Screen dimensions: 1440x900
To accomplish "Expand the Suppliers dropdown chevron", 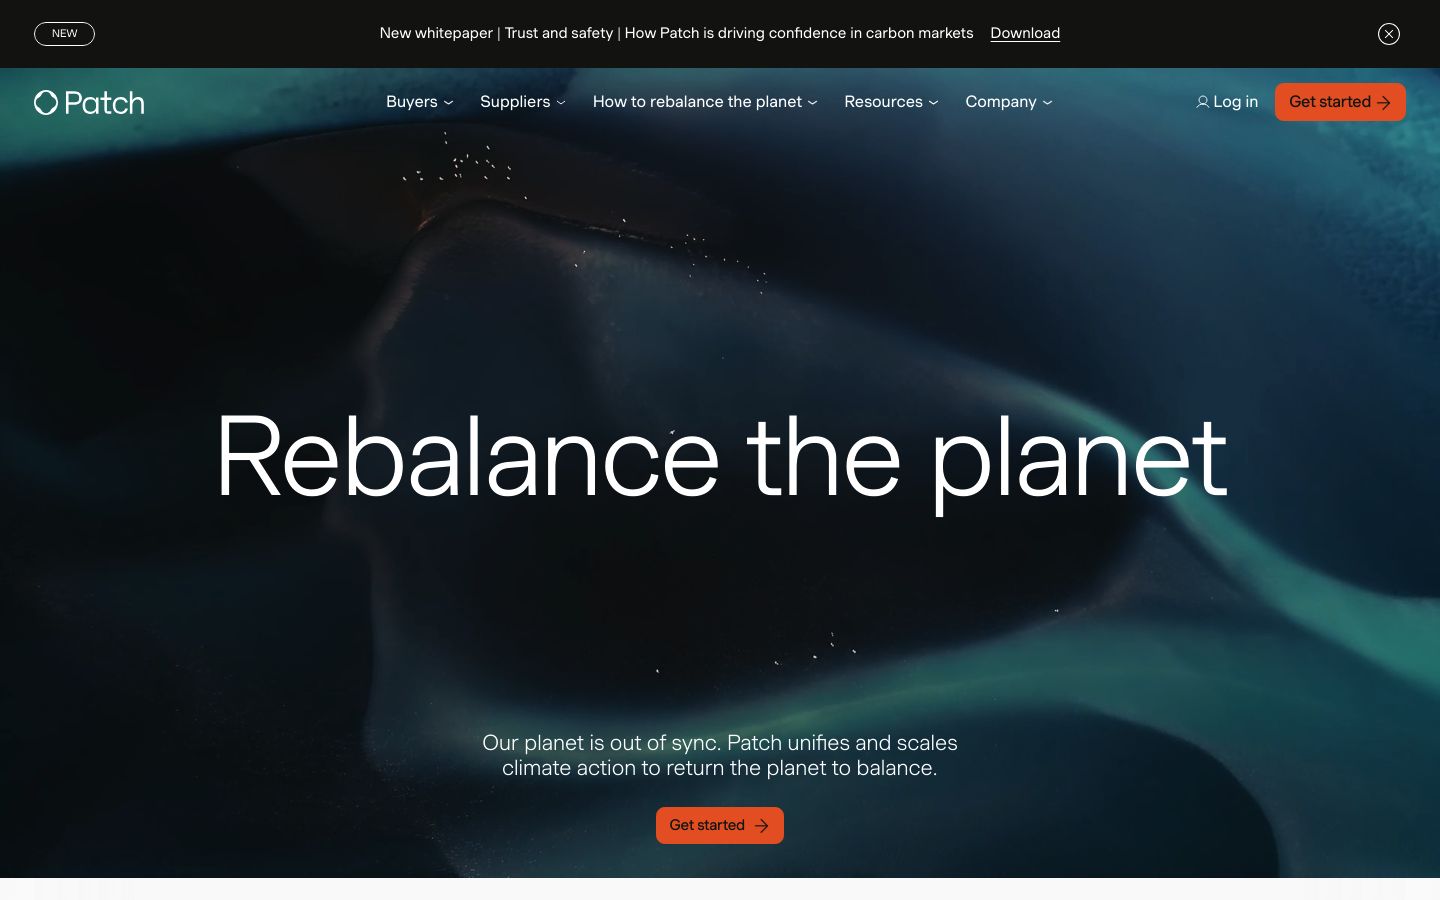I will [x=561, y=103].
